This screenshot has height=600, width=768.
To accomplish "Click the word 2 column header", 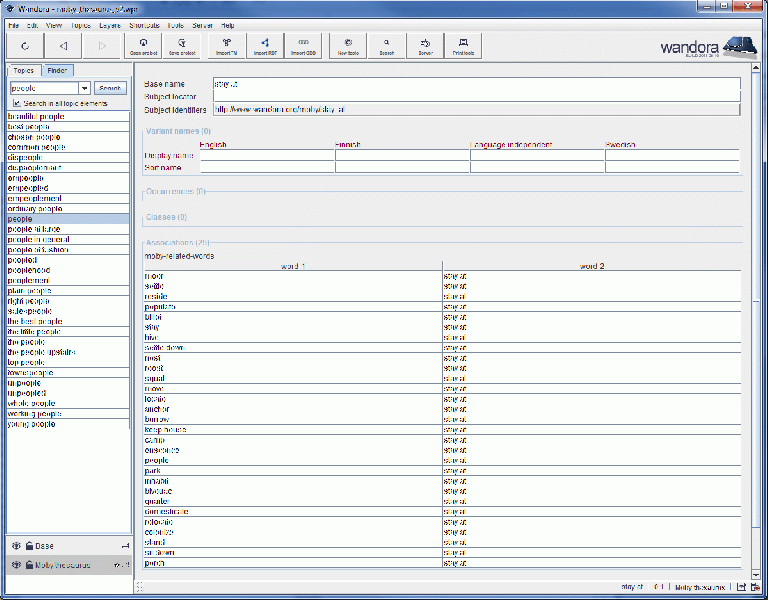I will coord(592,266).
